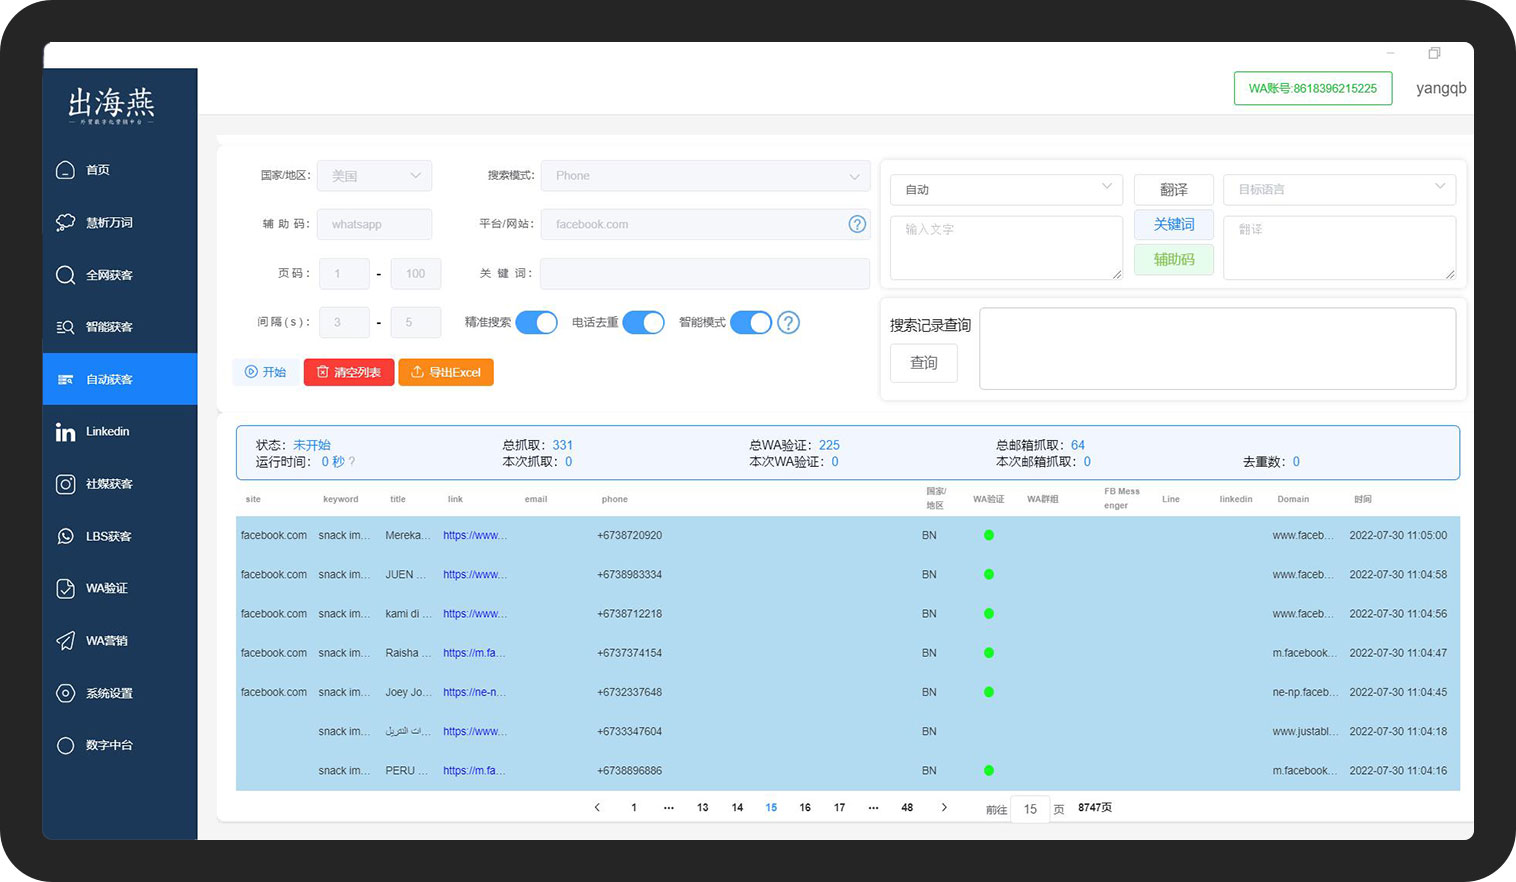Viewport: 1516px width, 882px height.
Task: Click phone number +6738983334
Action: 629,574
